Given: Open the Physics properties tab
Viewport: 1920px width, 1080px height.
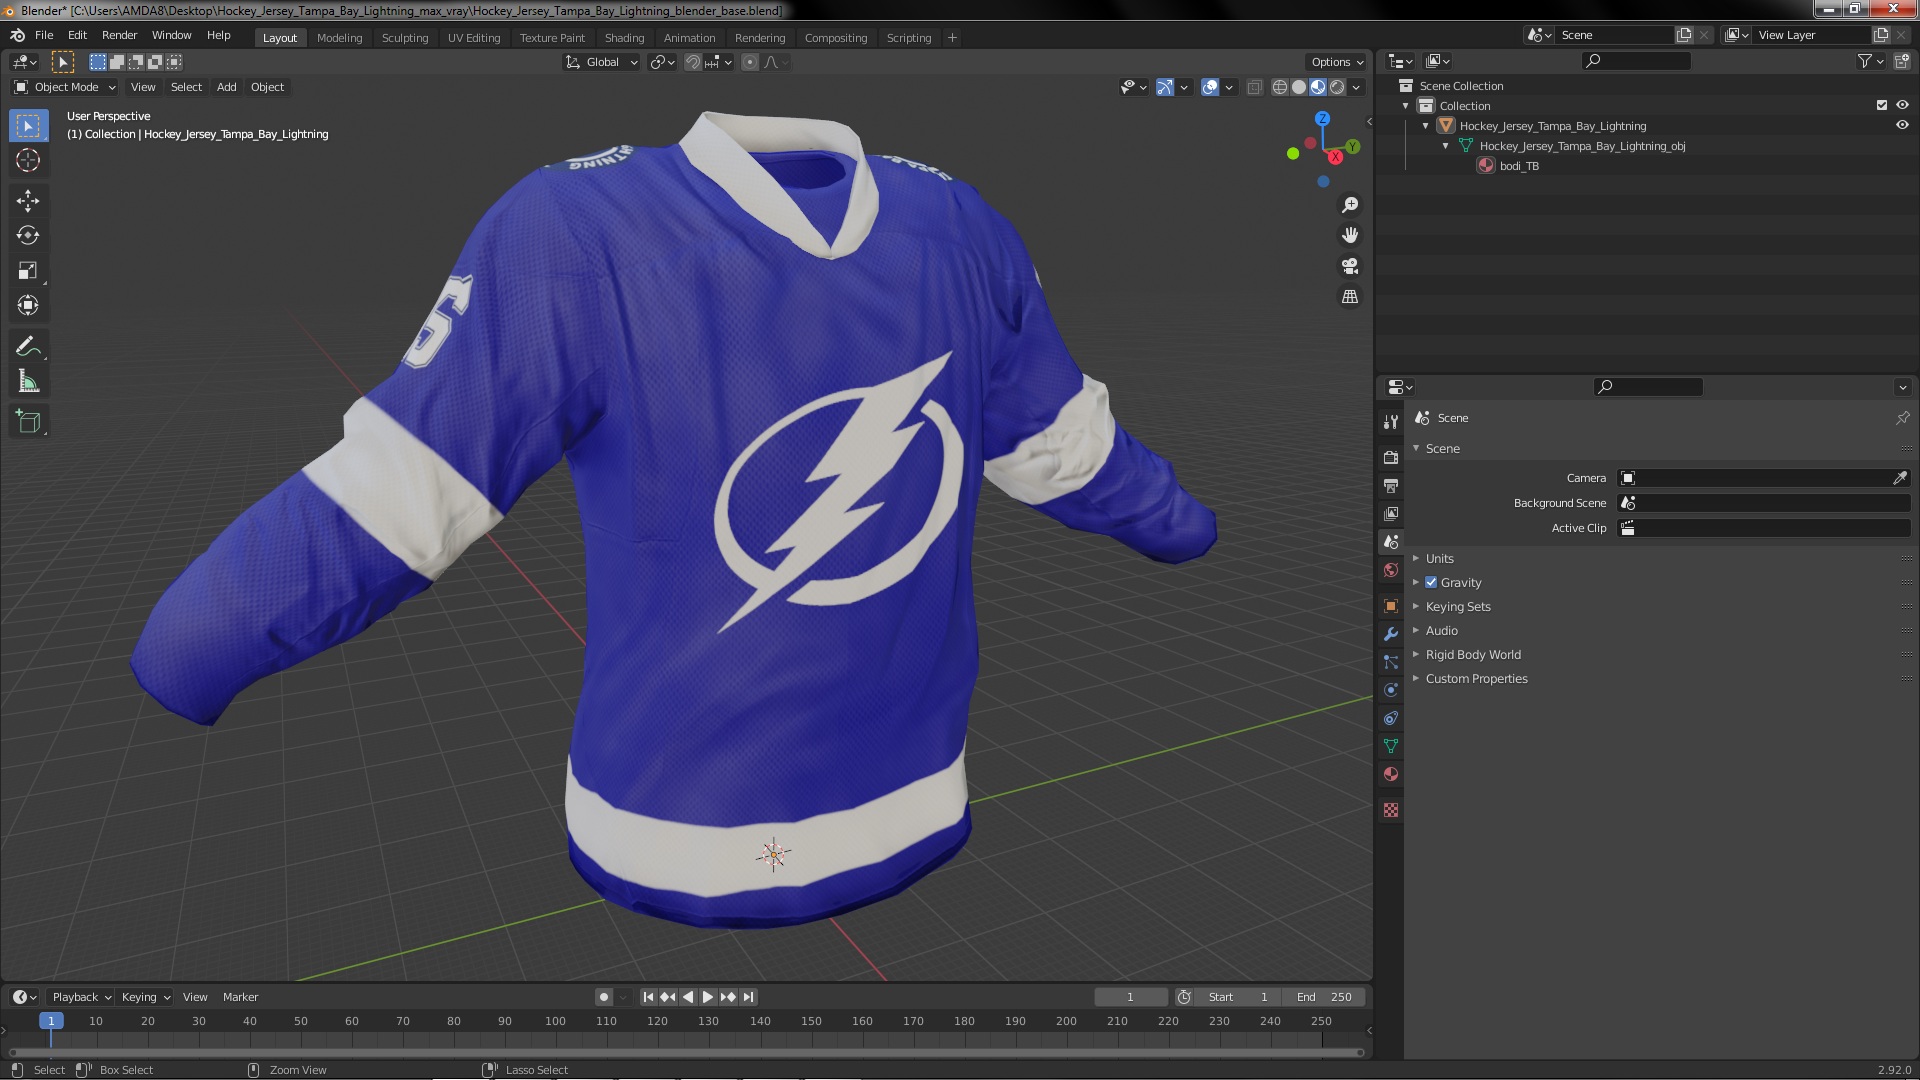Looking at the screenshot, I should (x=1391, y=690).
